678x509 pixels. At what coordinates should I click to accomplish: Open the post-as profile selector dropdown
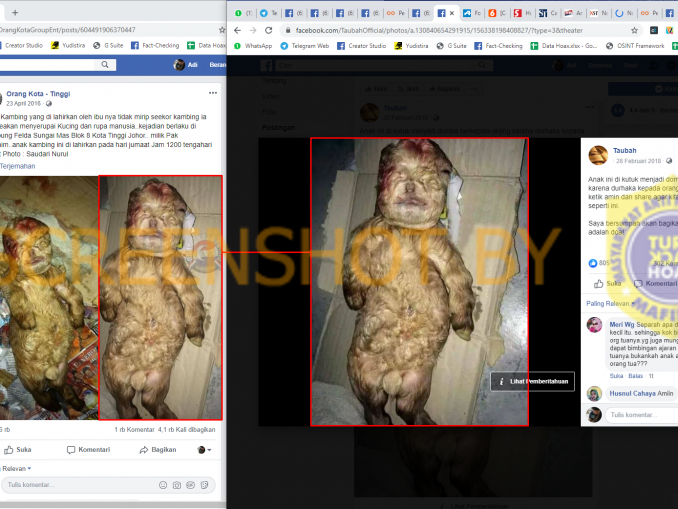click(204, 450)
